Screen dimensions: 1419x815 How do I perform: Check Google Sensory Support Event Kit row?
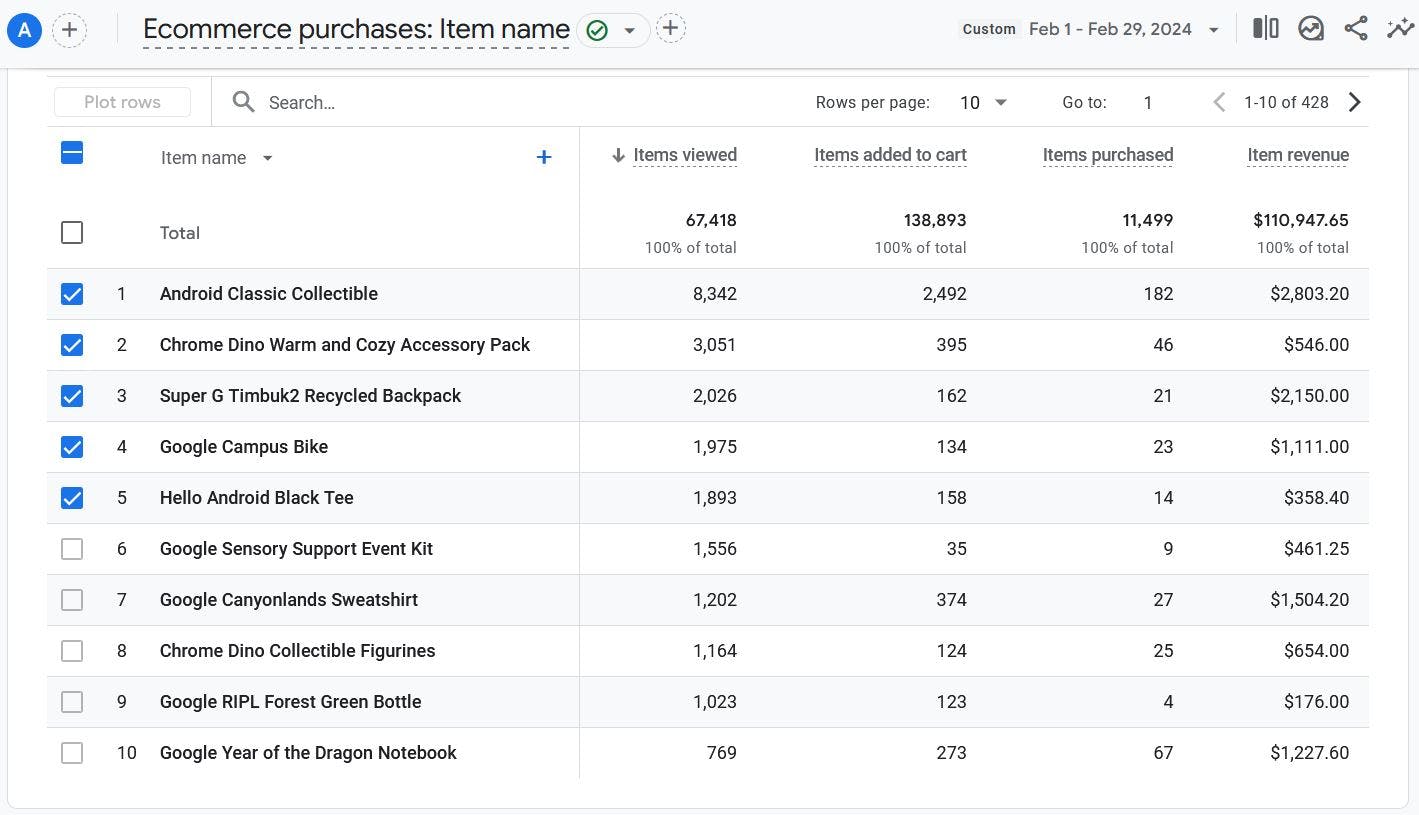tap(72, 549)
